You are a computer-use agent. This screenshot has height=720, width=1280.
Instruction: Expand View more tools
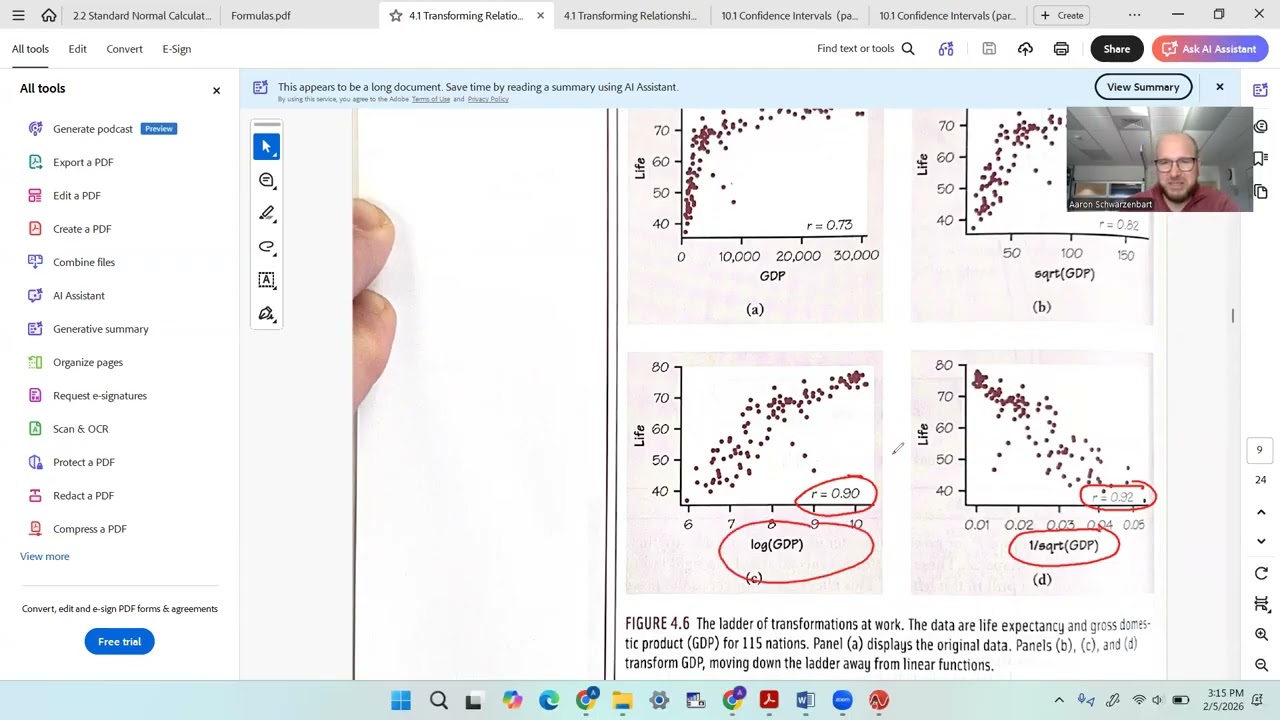tap(45, 556)
